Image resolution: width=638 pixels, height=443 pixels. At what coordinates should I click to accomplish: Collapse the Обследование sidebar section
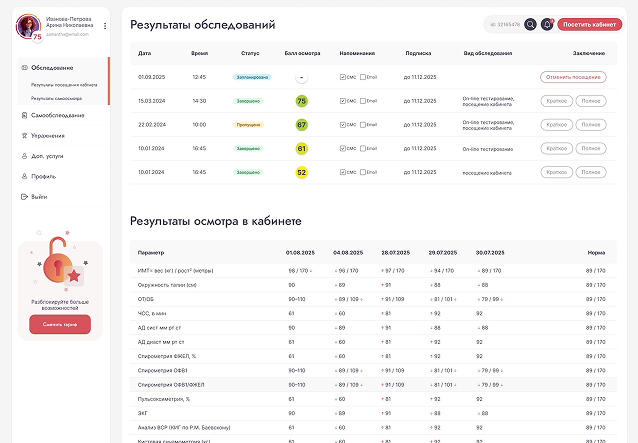tap(52, 67)
